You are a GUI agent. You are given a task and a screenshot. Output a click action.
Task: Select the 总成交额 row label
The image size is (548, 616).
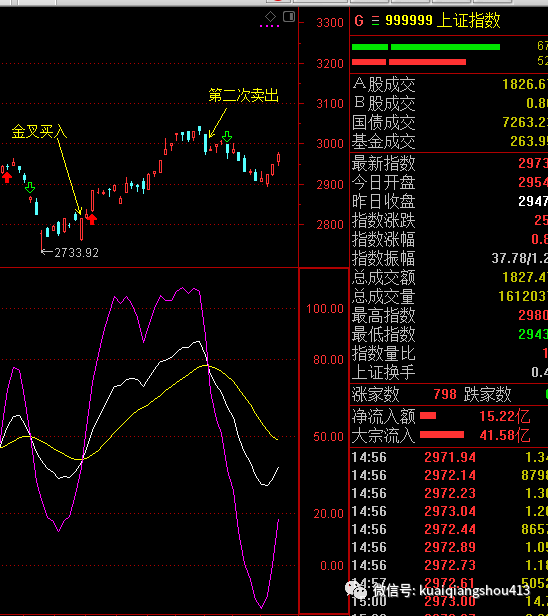[x=384, y=277]
